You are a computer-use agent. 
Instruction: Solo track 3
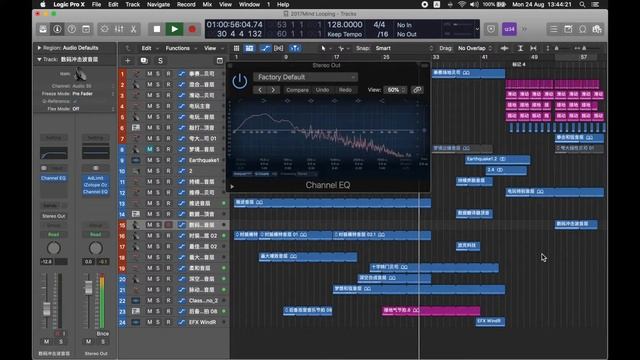[158, 95]
